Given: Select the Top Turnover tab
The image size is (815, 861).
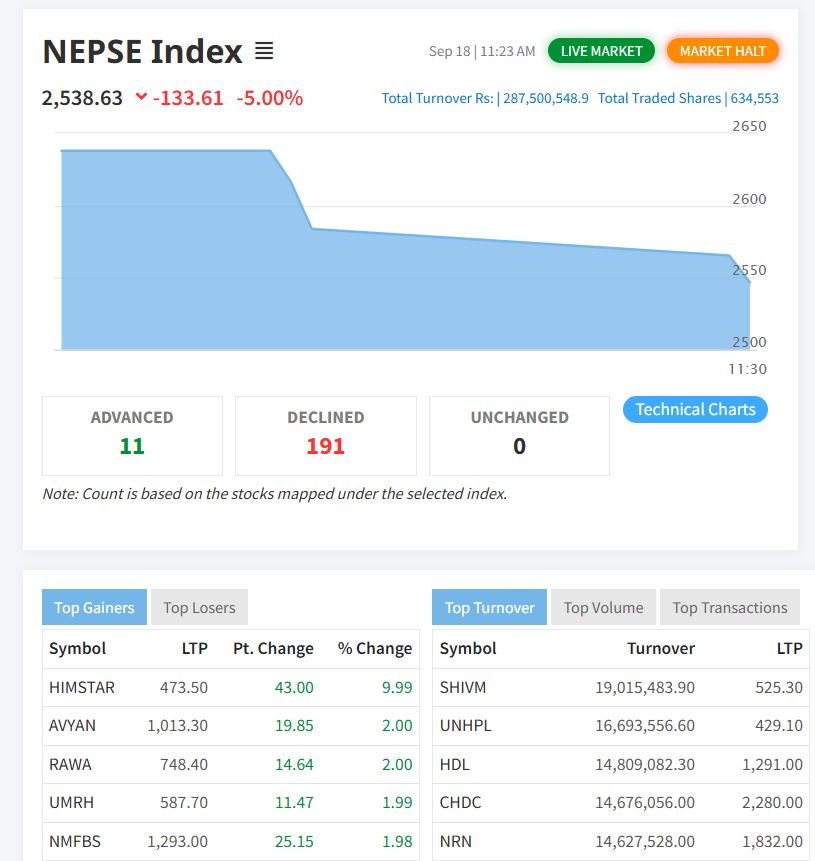Looking at the screenshot, I should tap(489, 607).
